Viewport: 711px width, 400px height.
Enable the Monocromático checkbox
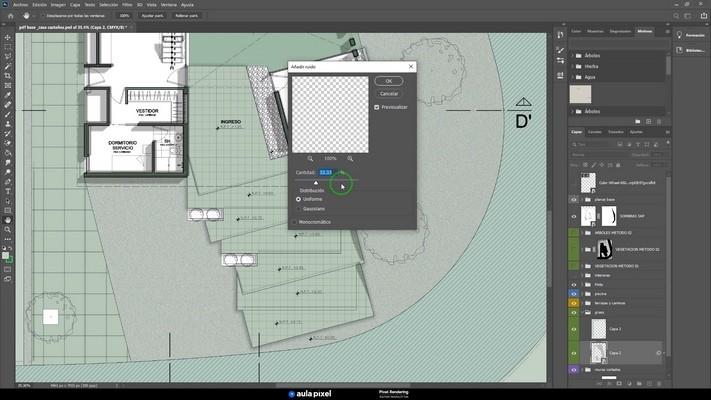[x=295, y=222]
